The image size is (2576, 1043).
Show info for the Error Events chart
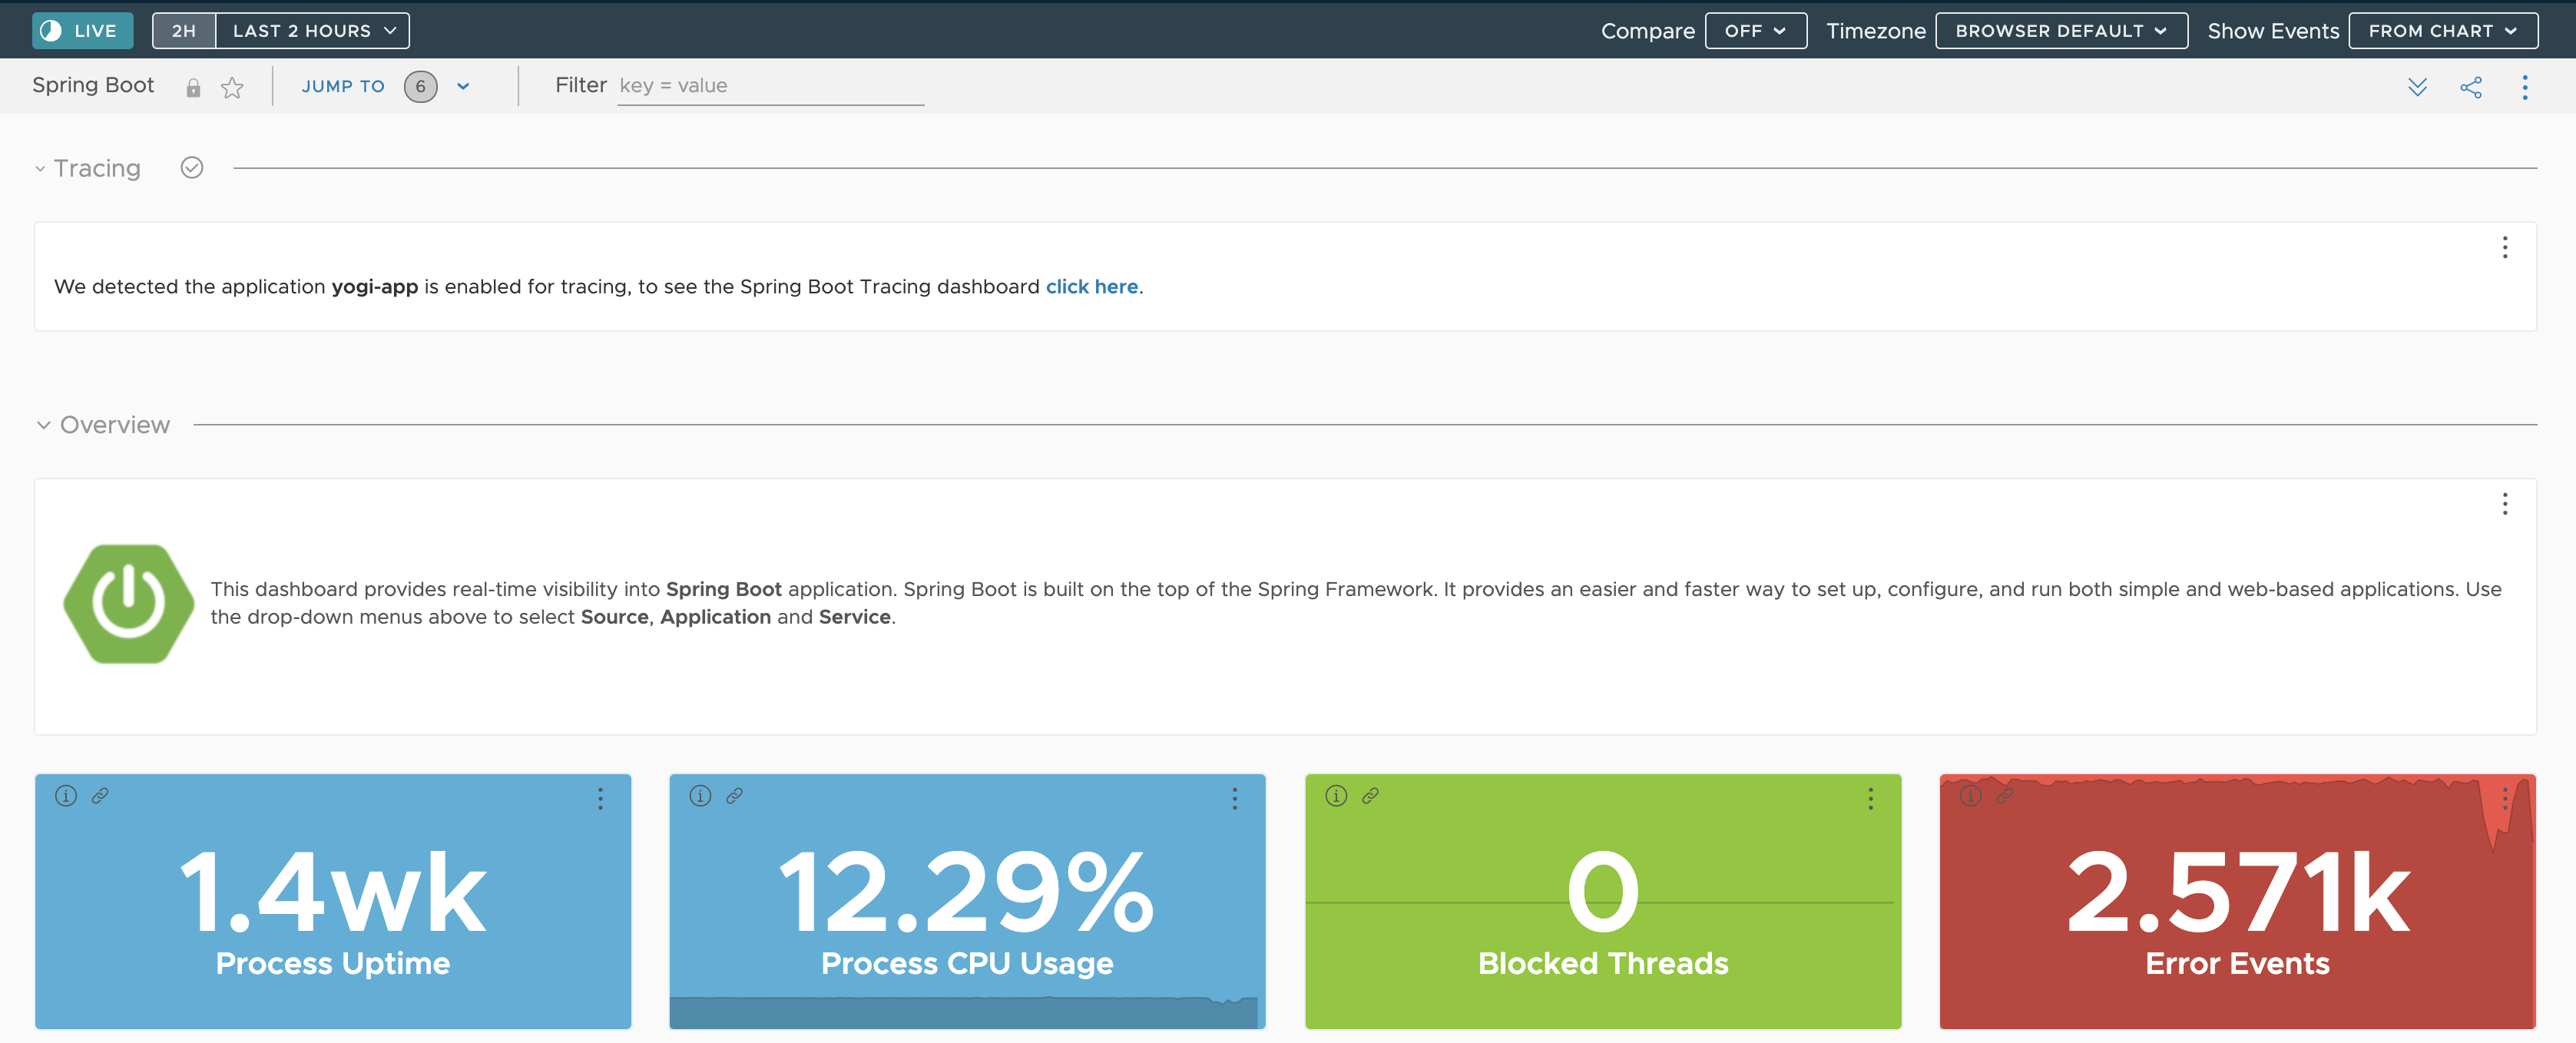click(1970, 796)
